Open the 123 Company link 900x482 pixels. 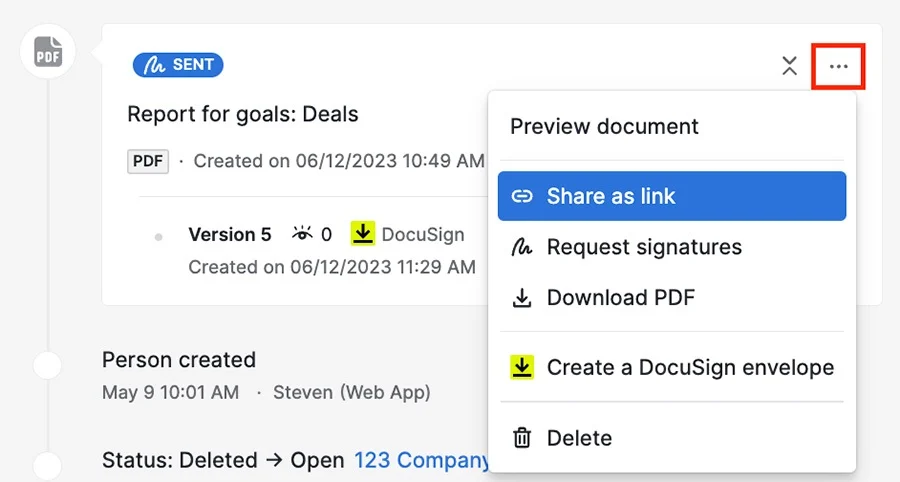(422, 460)
